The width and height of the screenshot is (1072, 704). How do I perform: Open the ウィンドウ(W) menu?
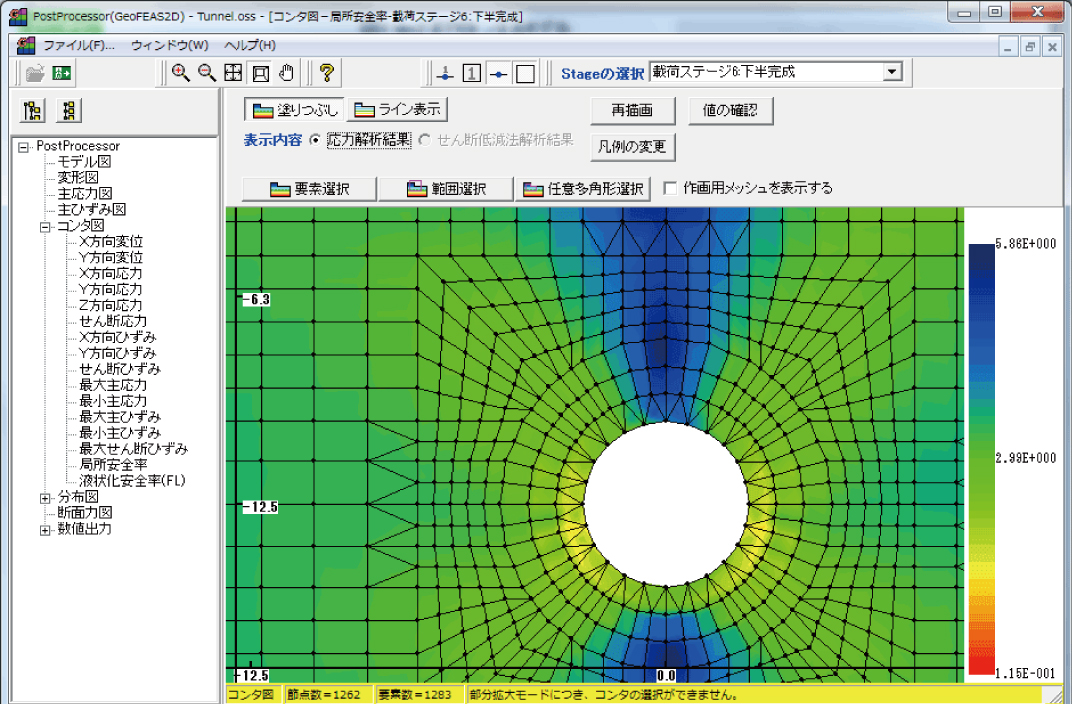point(170,46)
